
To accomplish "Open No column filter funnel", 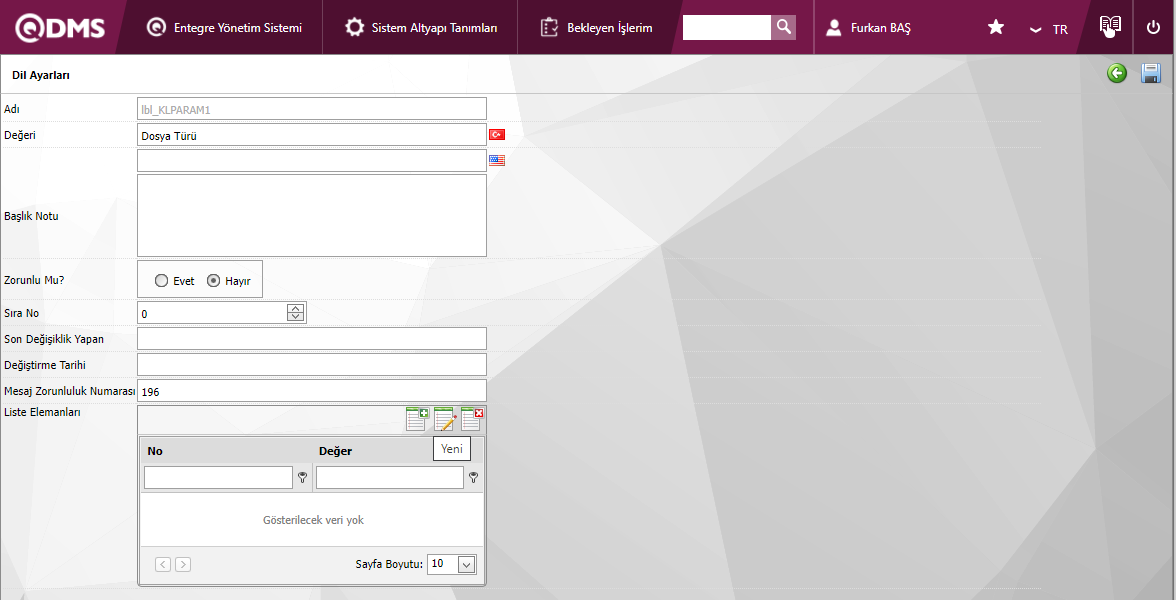I will [x=302, y=477].
